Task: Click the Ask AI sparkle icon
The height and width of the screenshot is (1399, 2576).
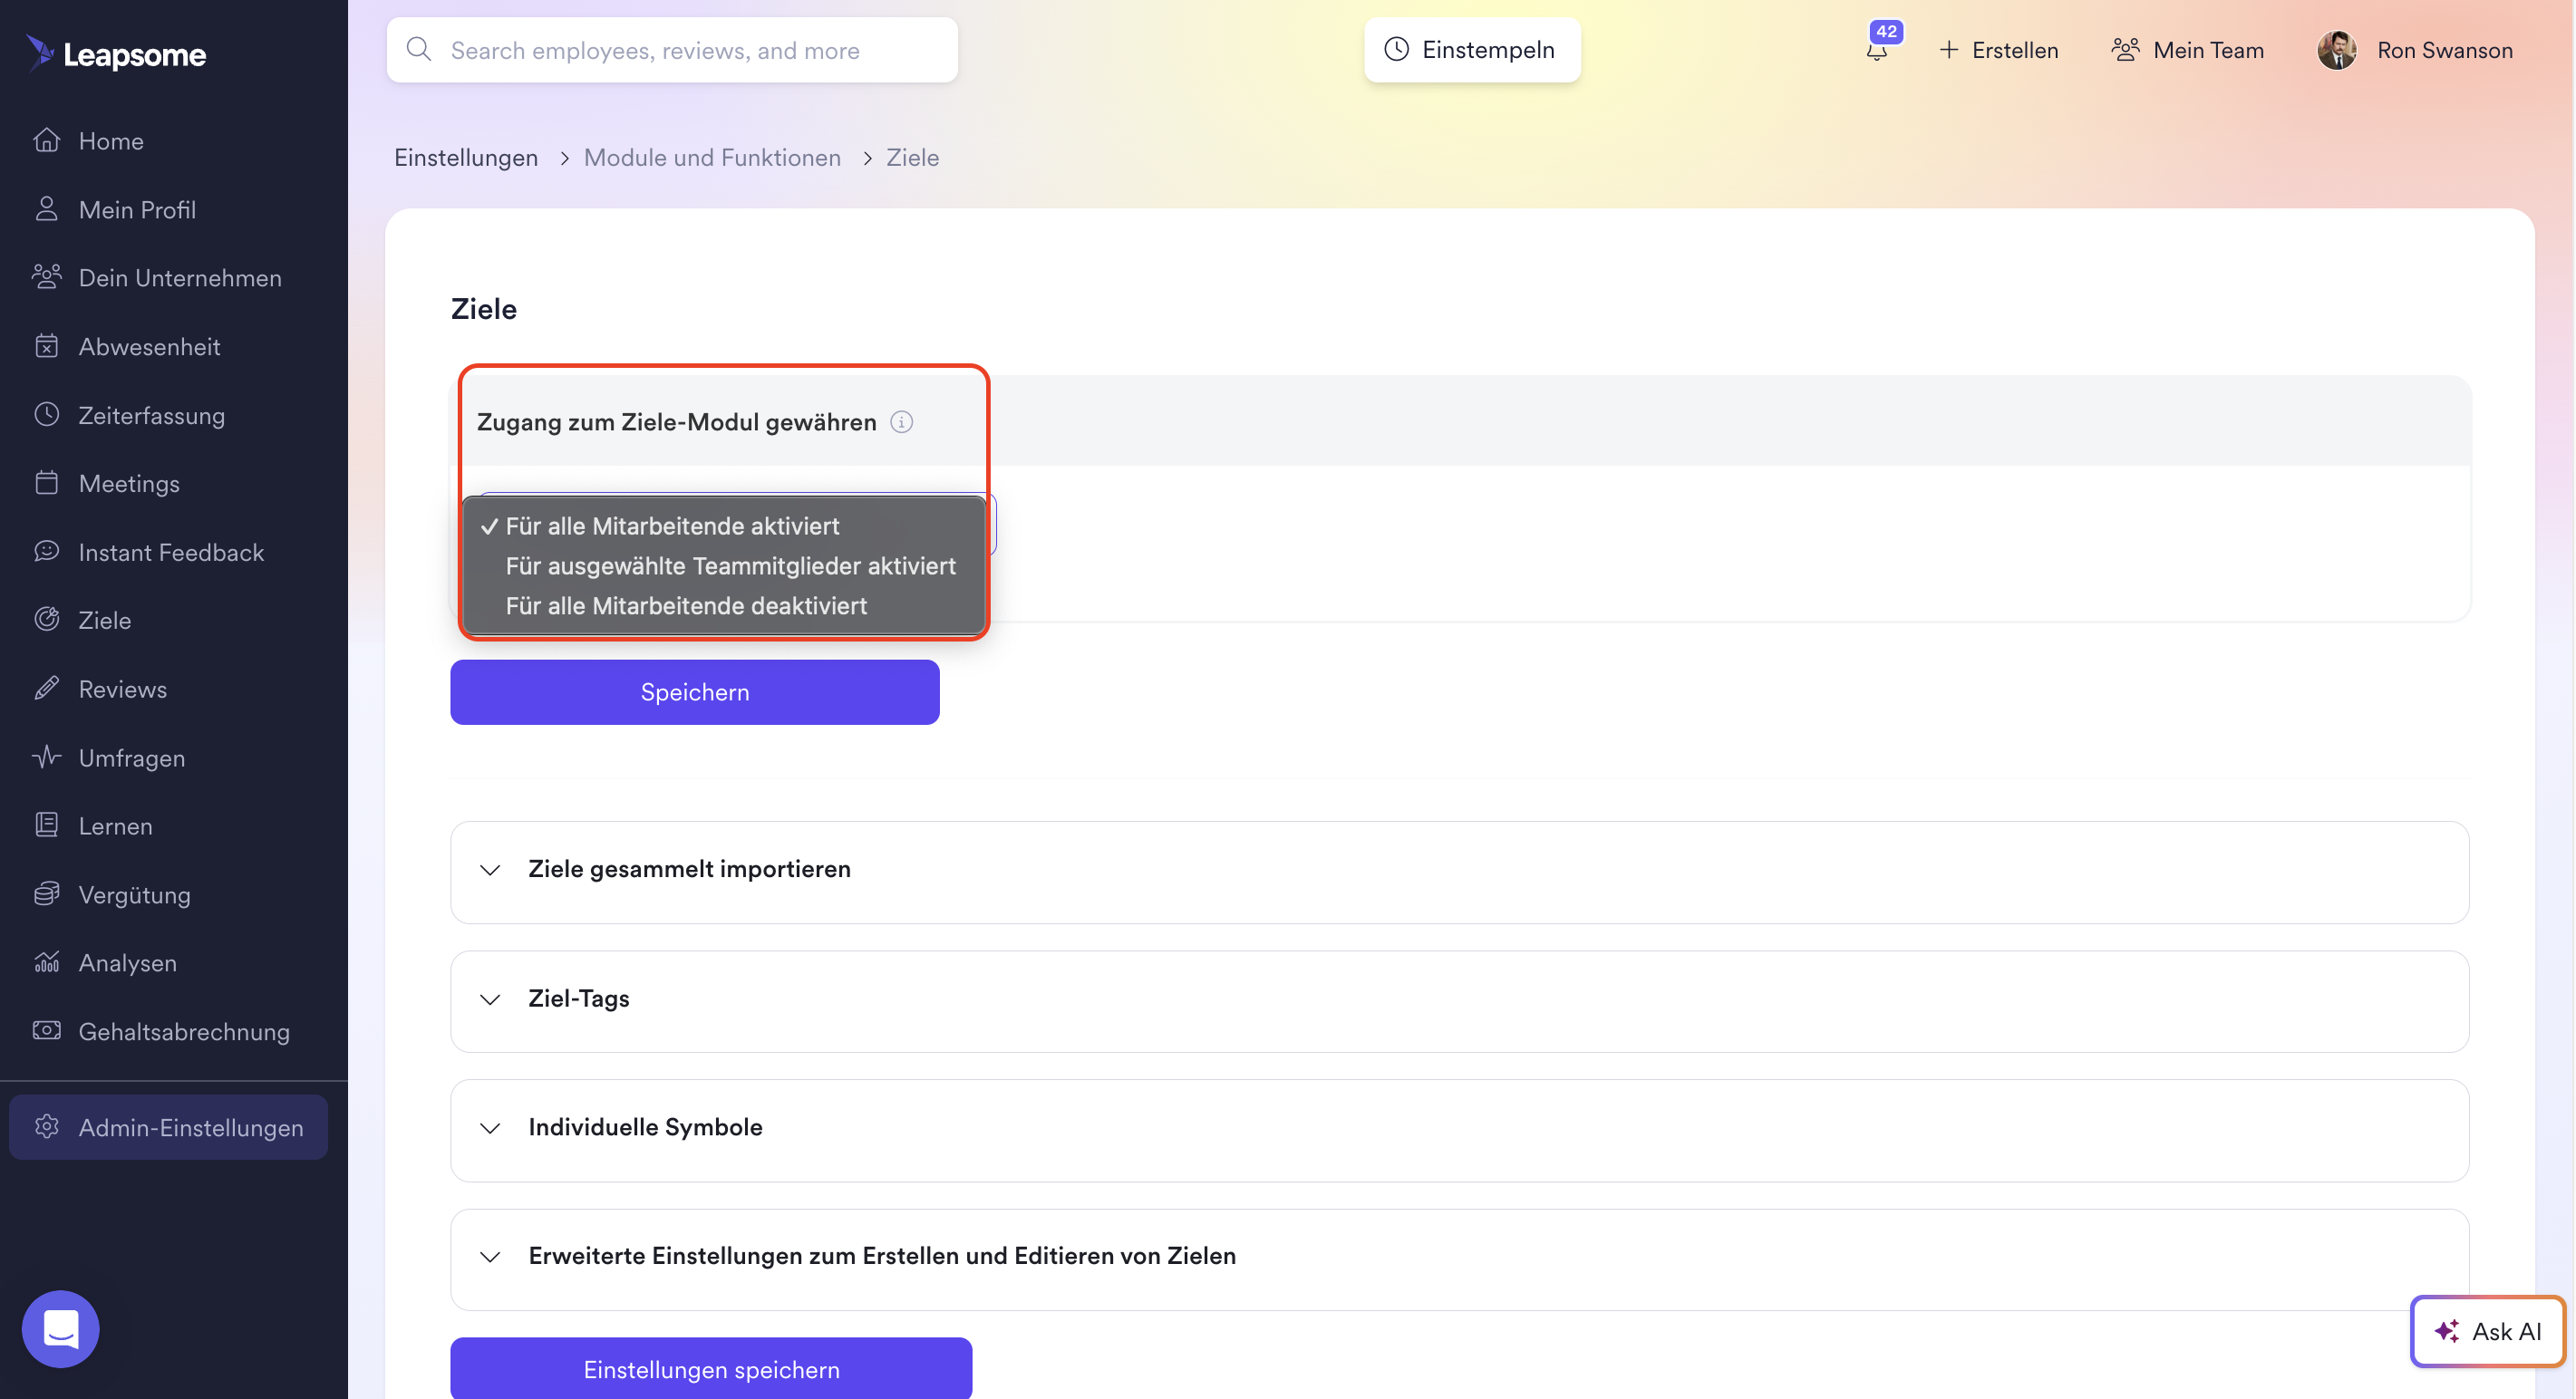Action: 2447,1331
